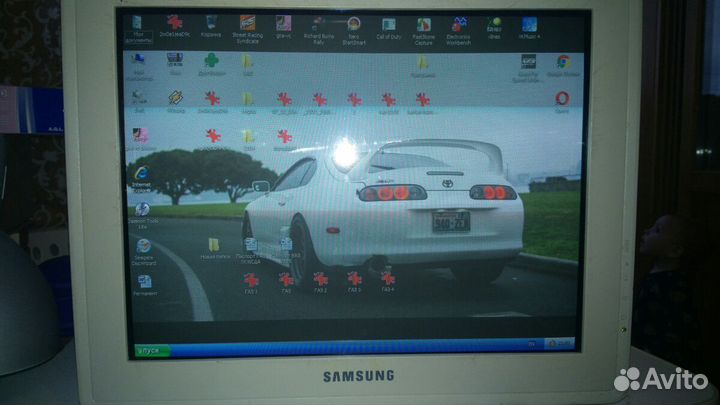
Task: Open the Daemon Tools Lite shortcut
Action: click(x=142, y=215)
